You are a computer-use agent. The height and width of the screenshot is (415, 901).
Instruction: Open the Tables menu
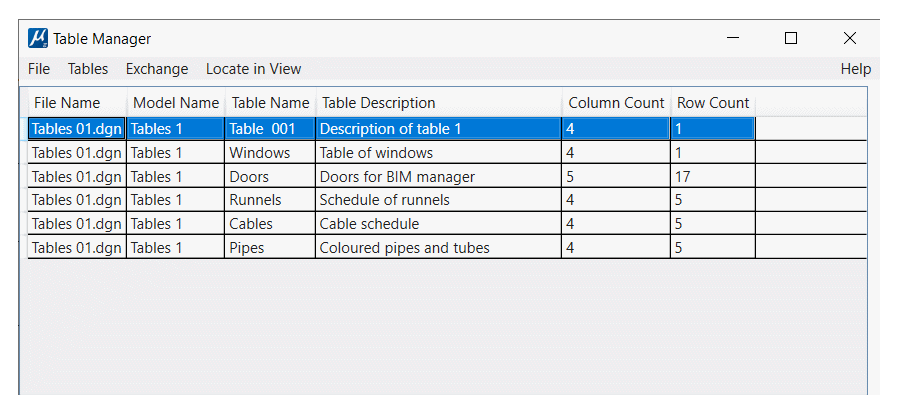pos(88,69)
